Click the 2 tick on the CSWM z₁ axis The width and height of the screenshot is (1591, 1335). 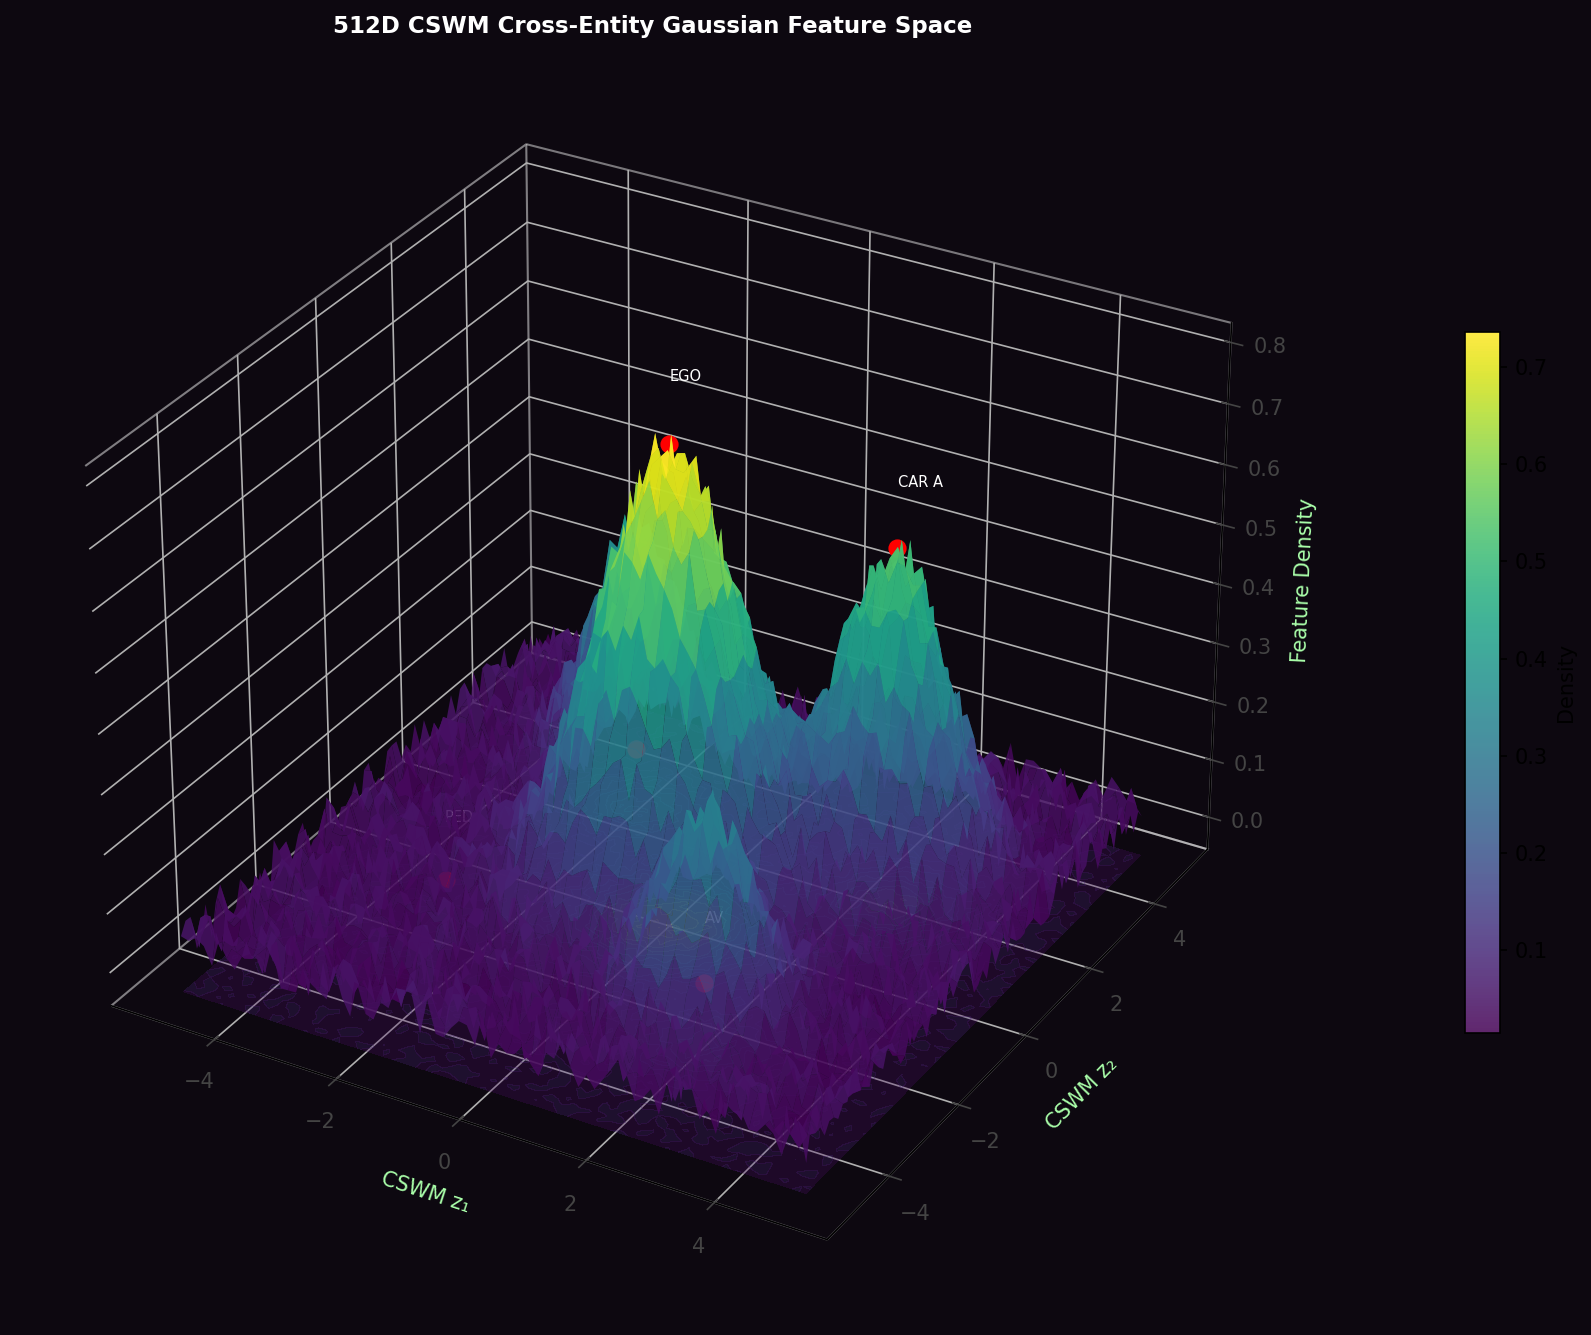pyautogui.click(x=570, y=1203)
